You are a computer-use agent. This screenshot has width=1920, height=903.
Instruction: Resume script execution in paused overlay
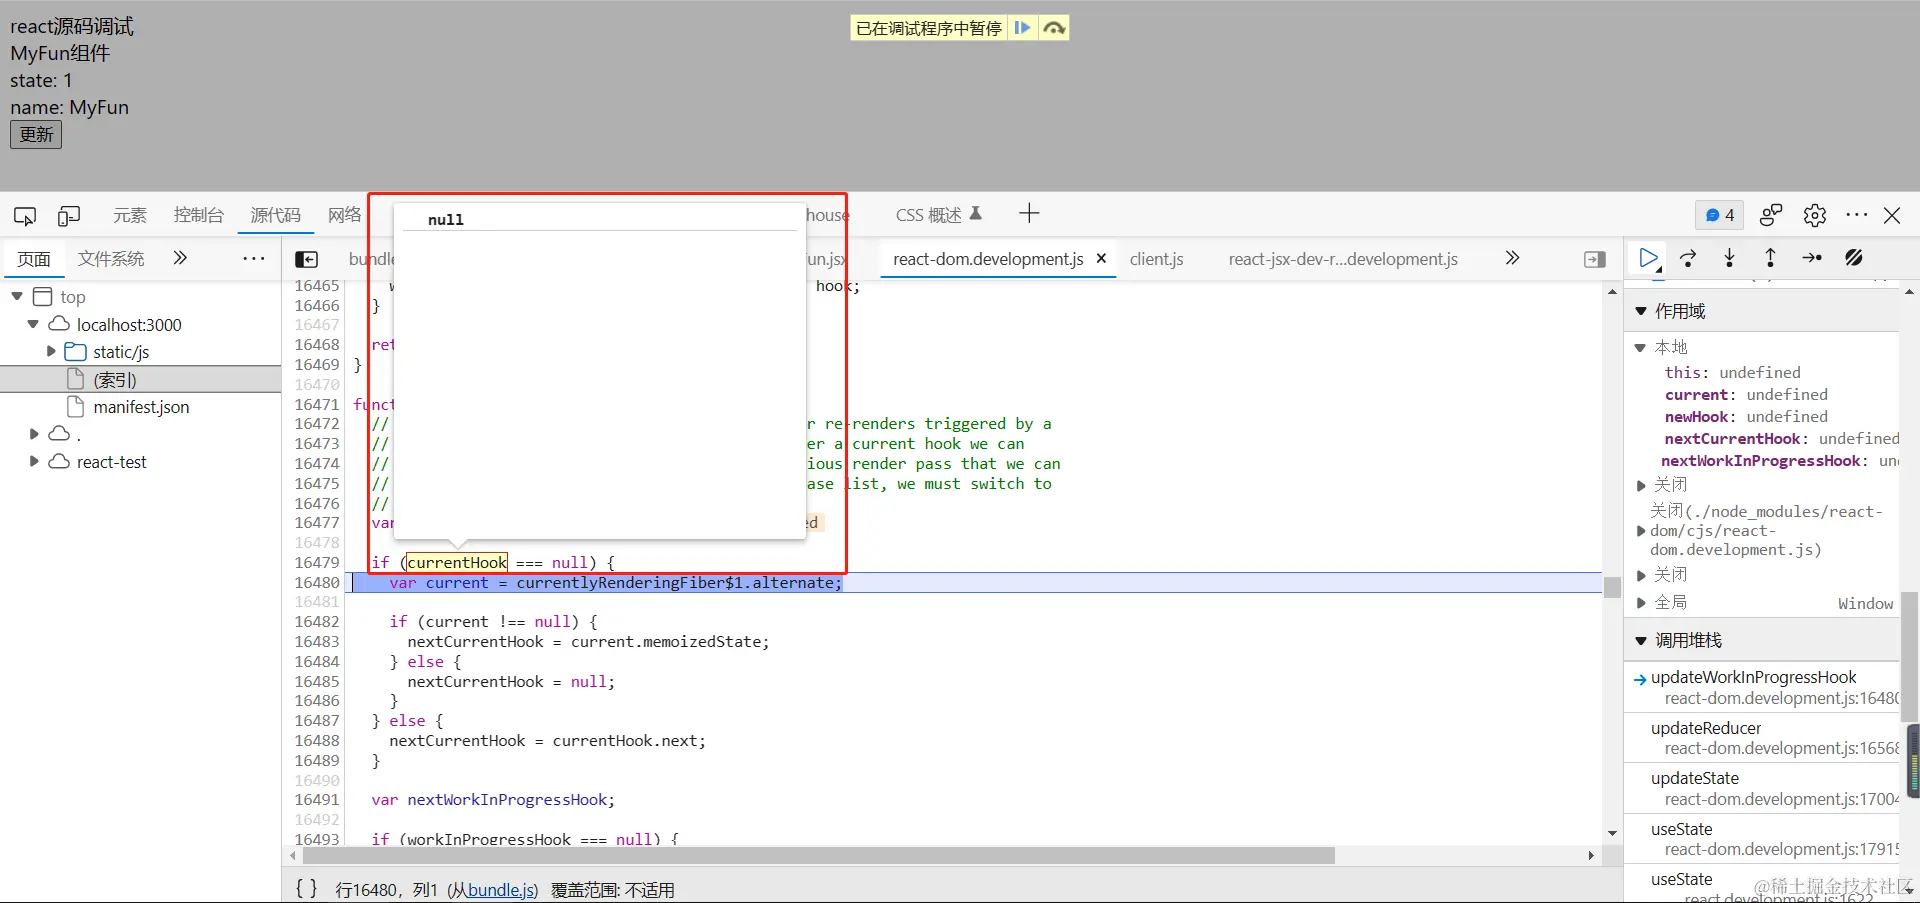1022,28
